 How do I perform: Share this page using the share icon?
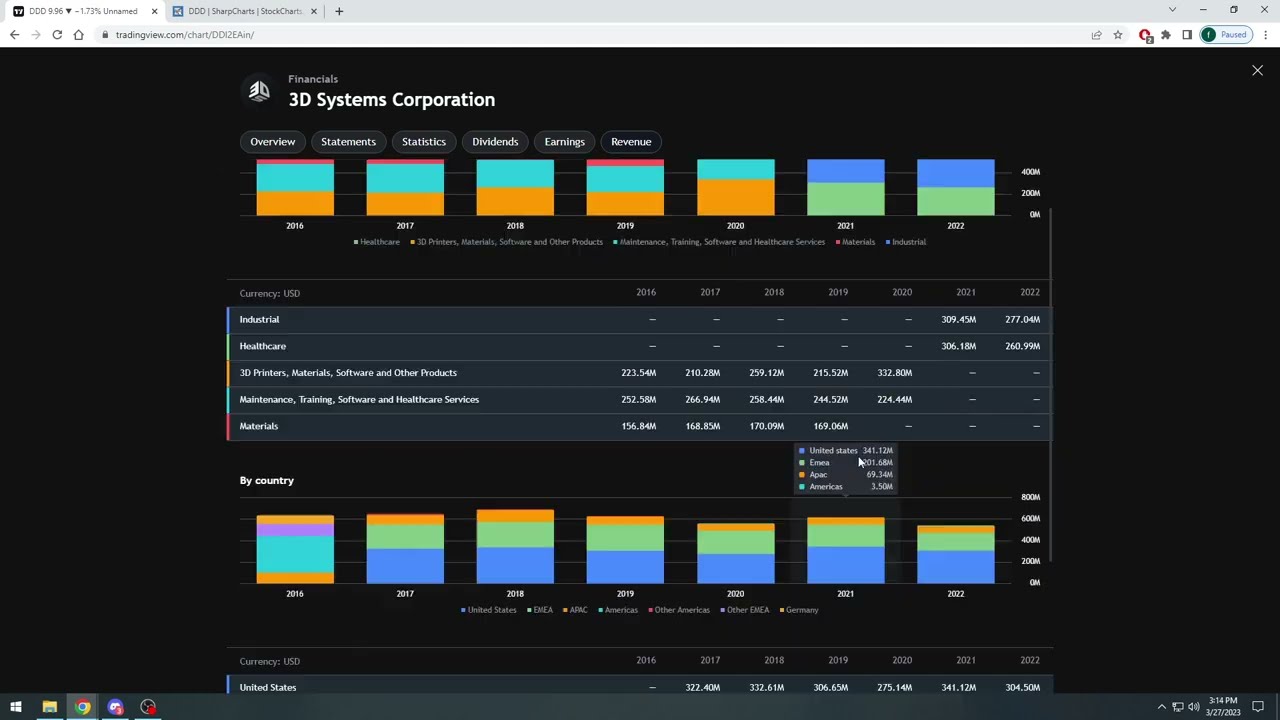(1097, 35)
